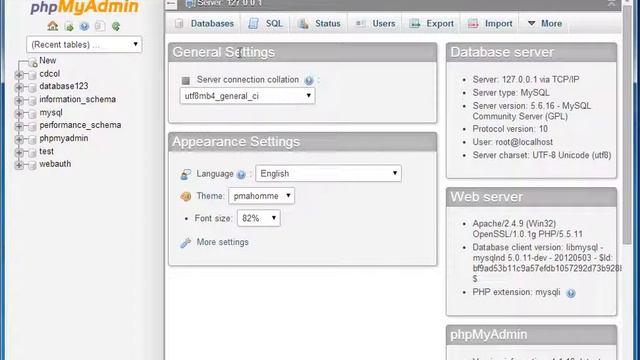Click the Language icon in Appearance Settings
640x360 pixels.
pyautogui.click(x=186, y=174)
